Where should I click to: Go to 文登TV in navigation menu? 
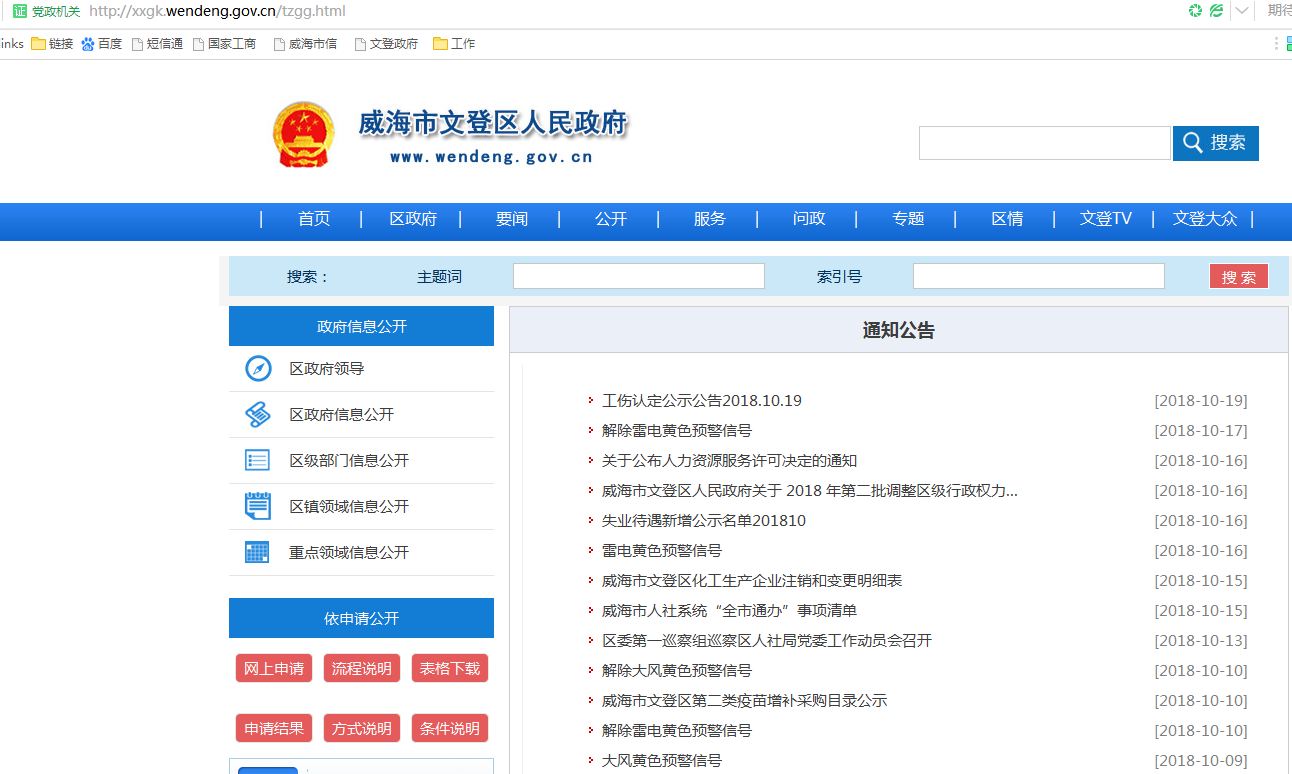pos(1105,219)
